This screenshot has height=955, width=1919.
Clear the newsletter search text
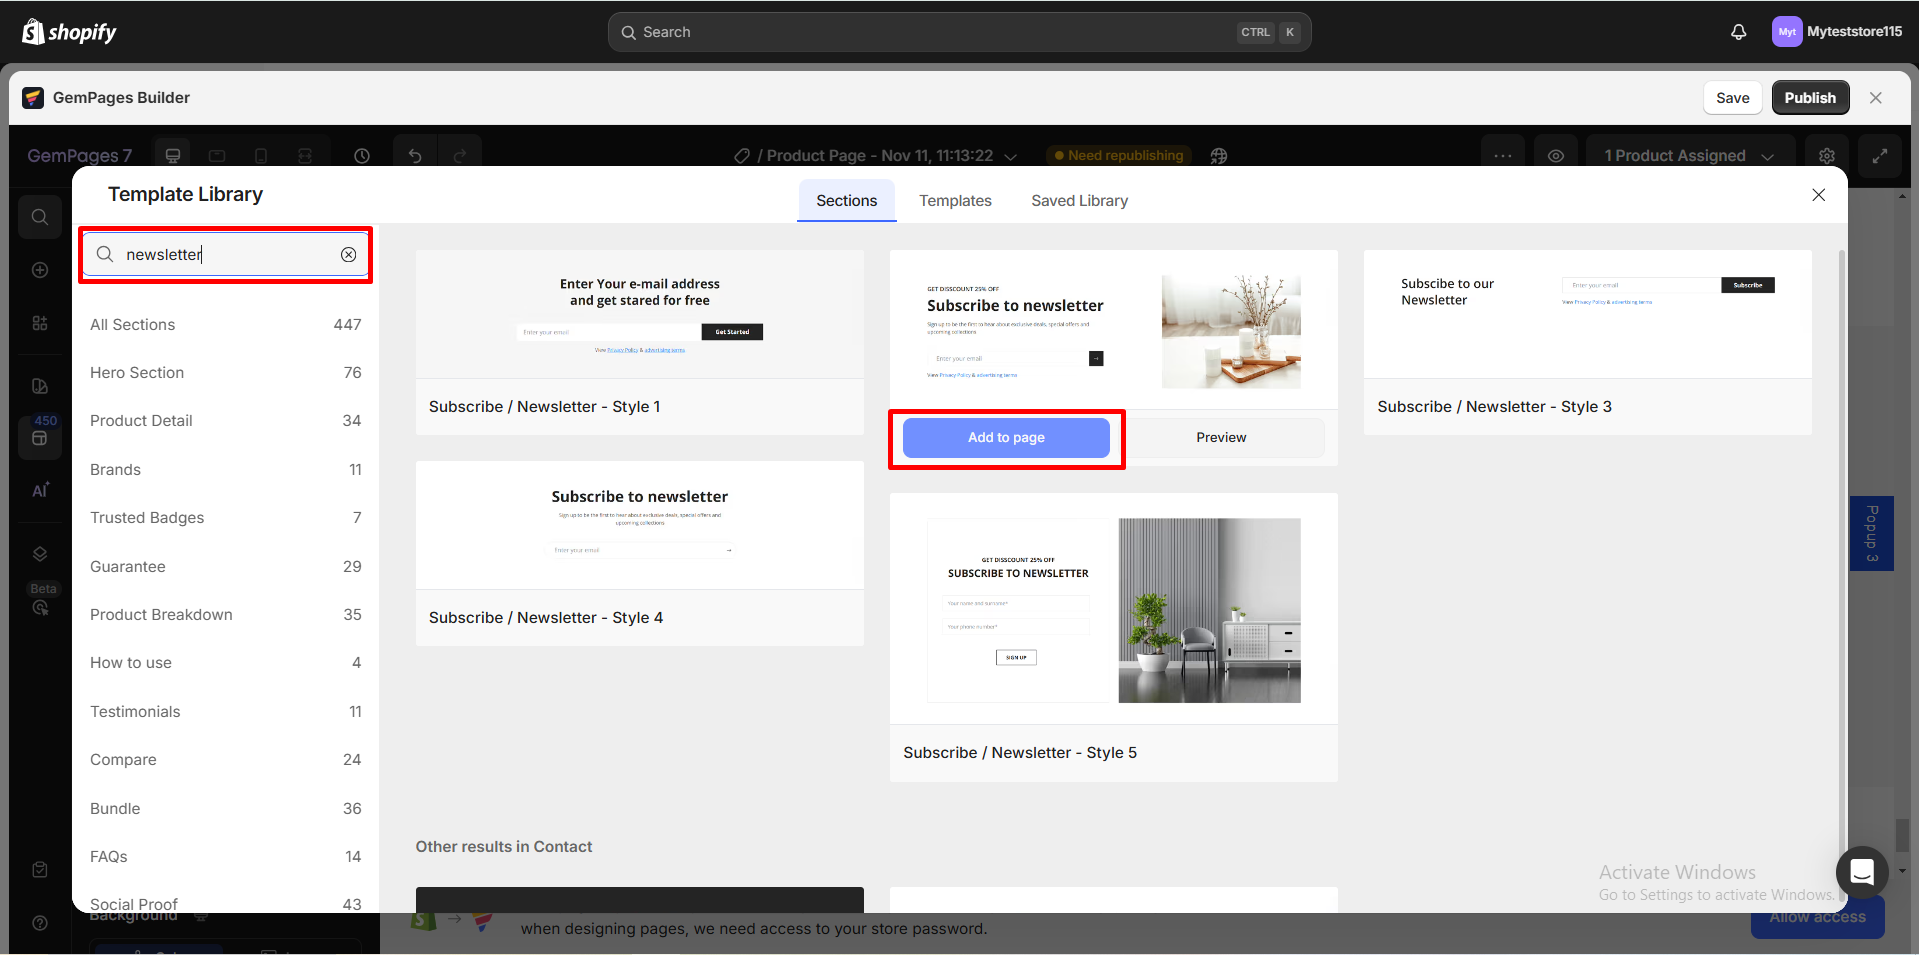point(348,255)
